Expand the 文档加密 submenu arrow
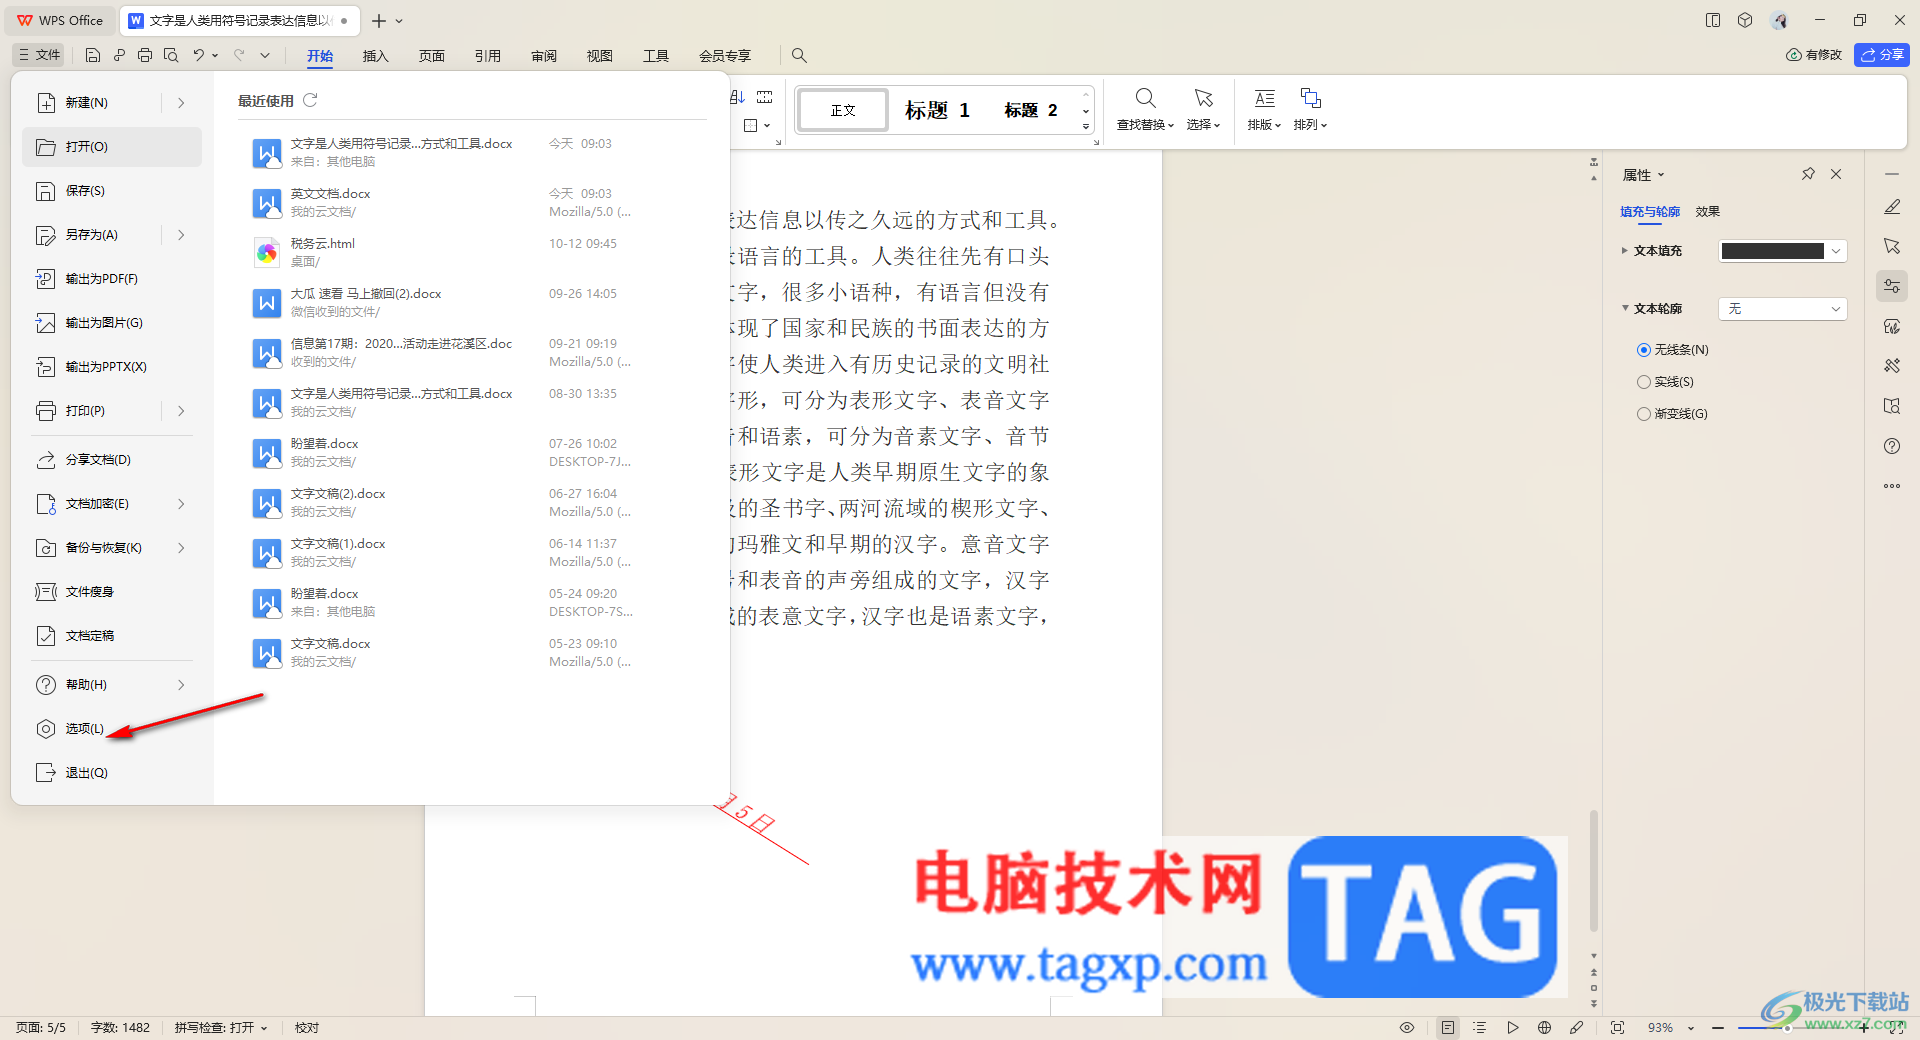This screenshot has height=1040, width=1920. [x=181, y=504]
